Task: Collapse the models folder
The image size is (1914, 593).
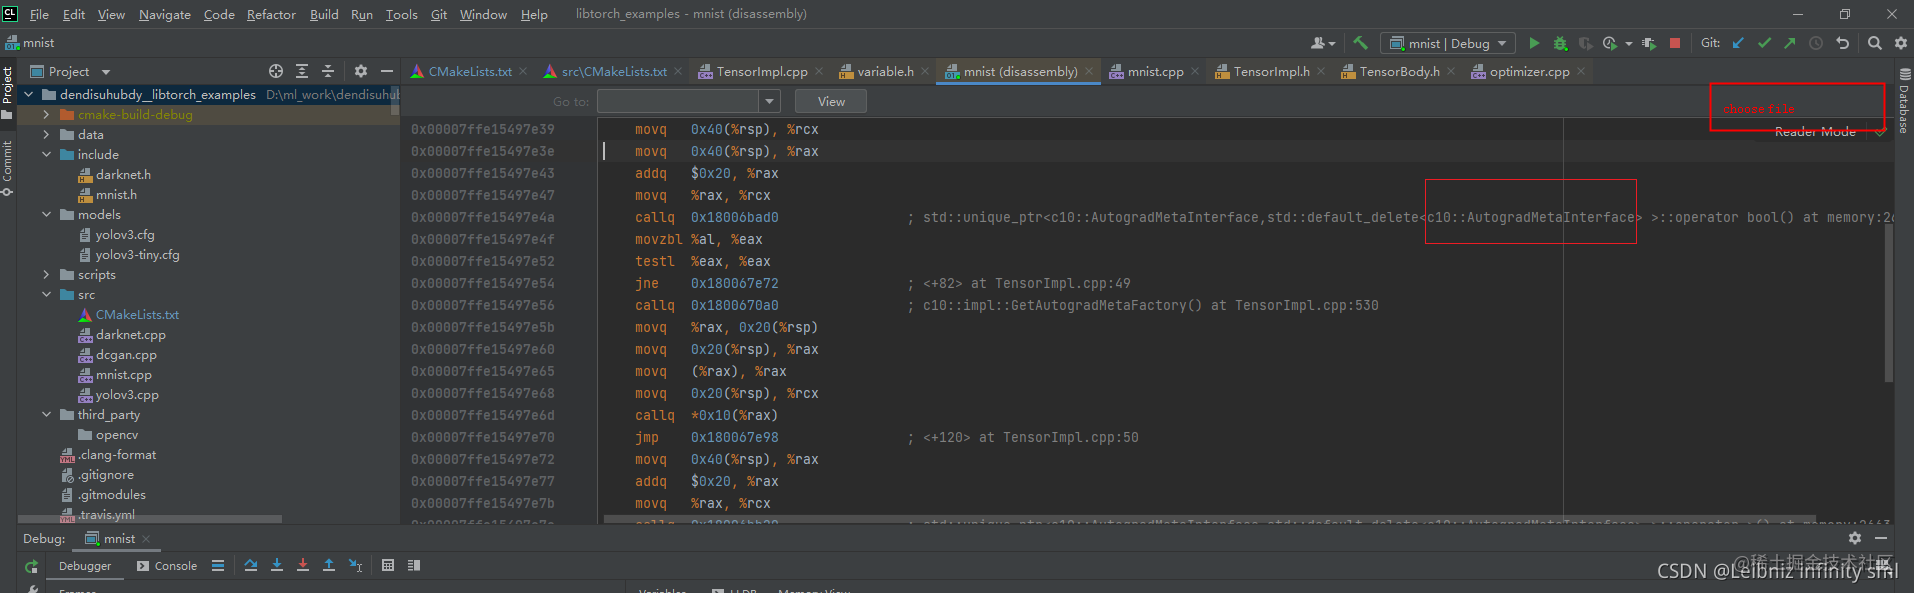Action: point(46,214)
